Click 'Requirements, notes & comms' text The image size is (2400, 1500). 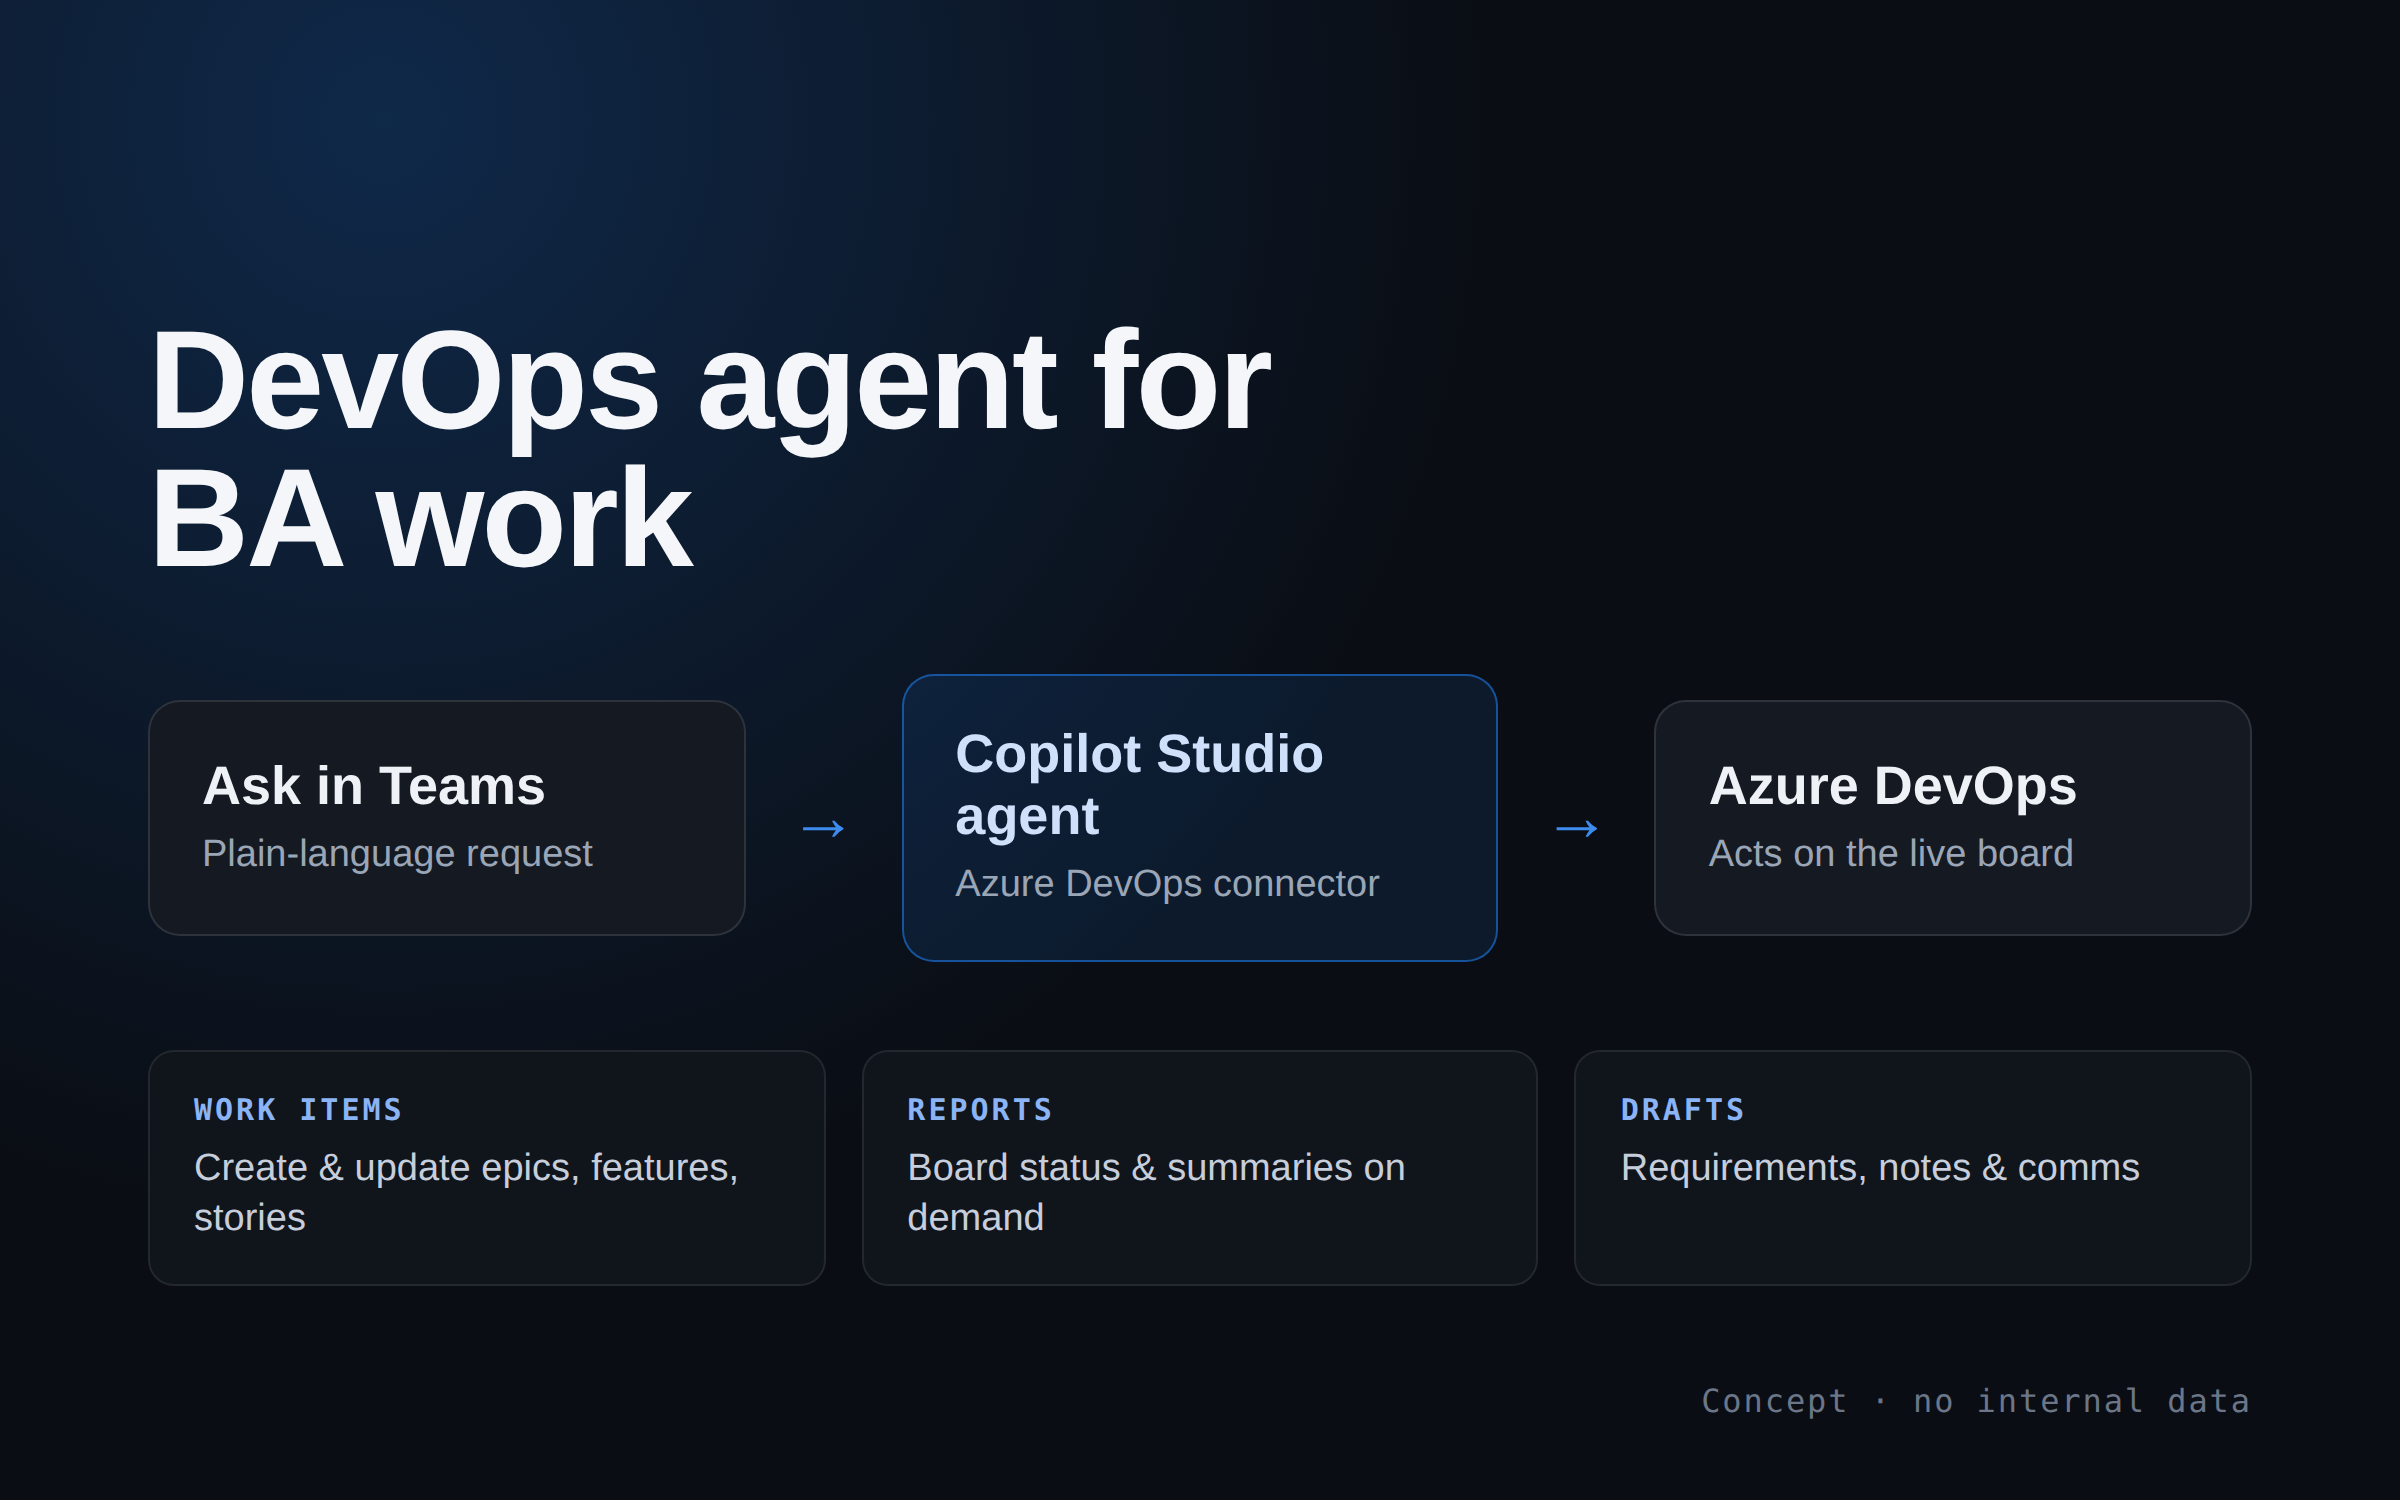click(1880, 1168)
